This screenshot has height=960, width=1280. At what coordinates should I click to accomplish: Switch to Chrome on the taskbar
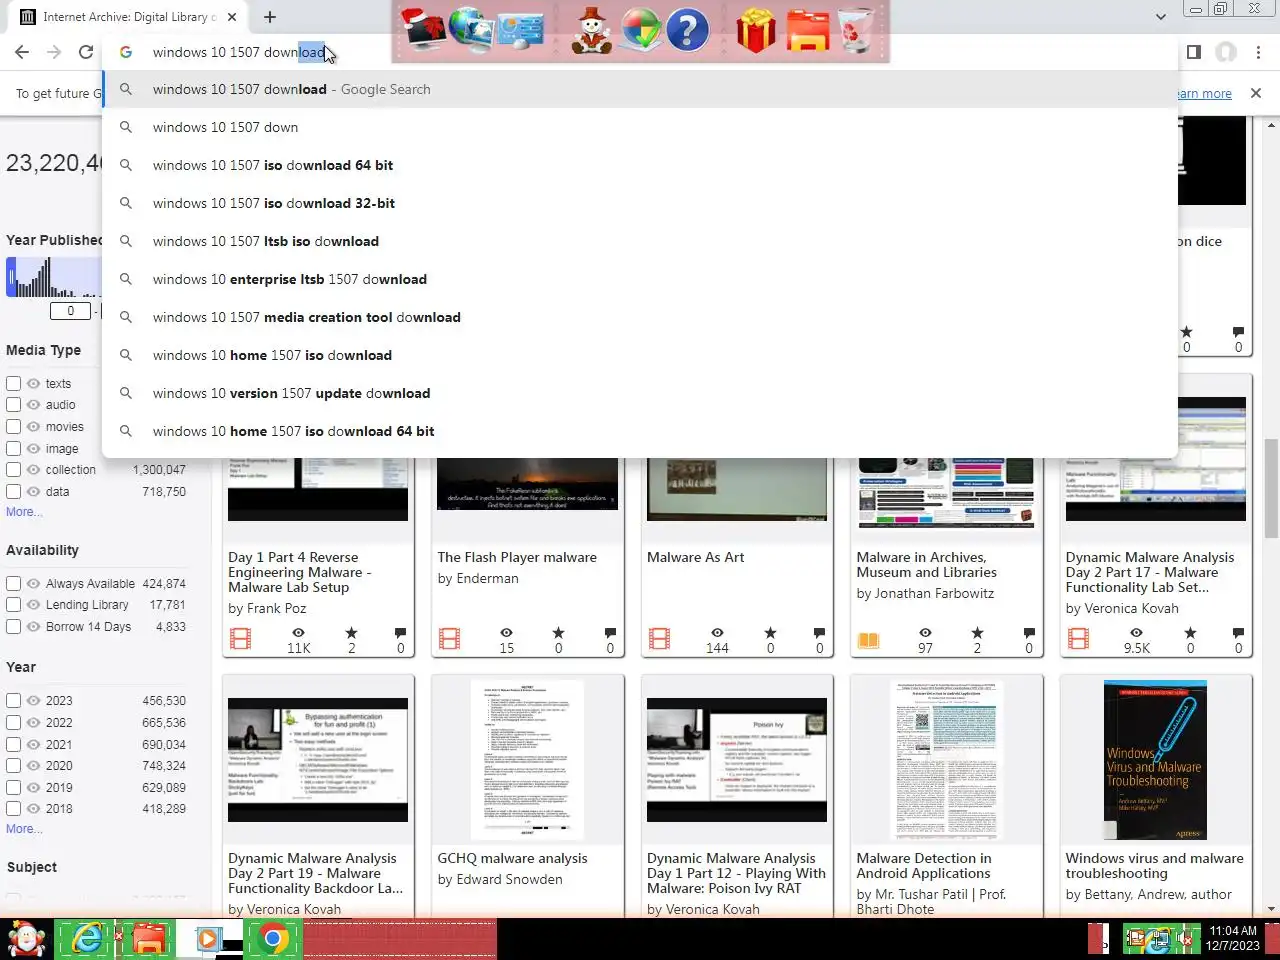point(272,940)
